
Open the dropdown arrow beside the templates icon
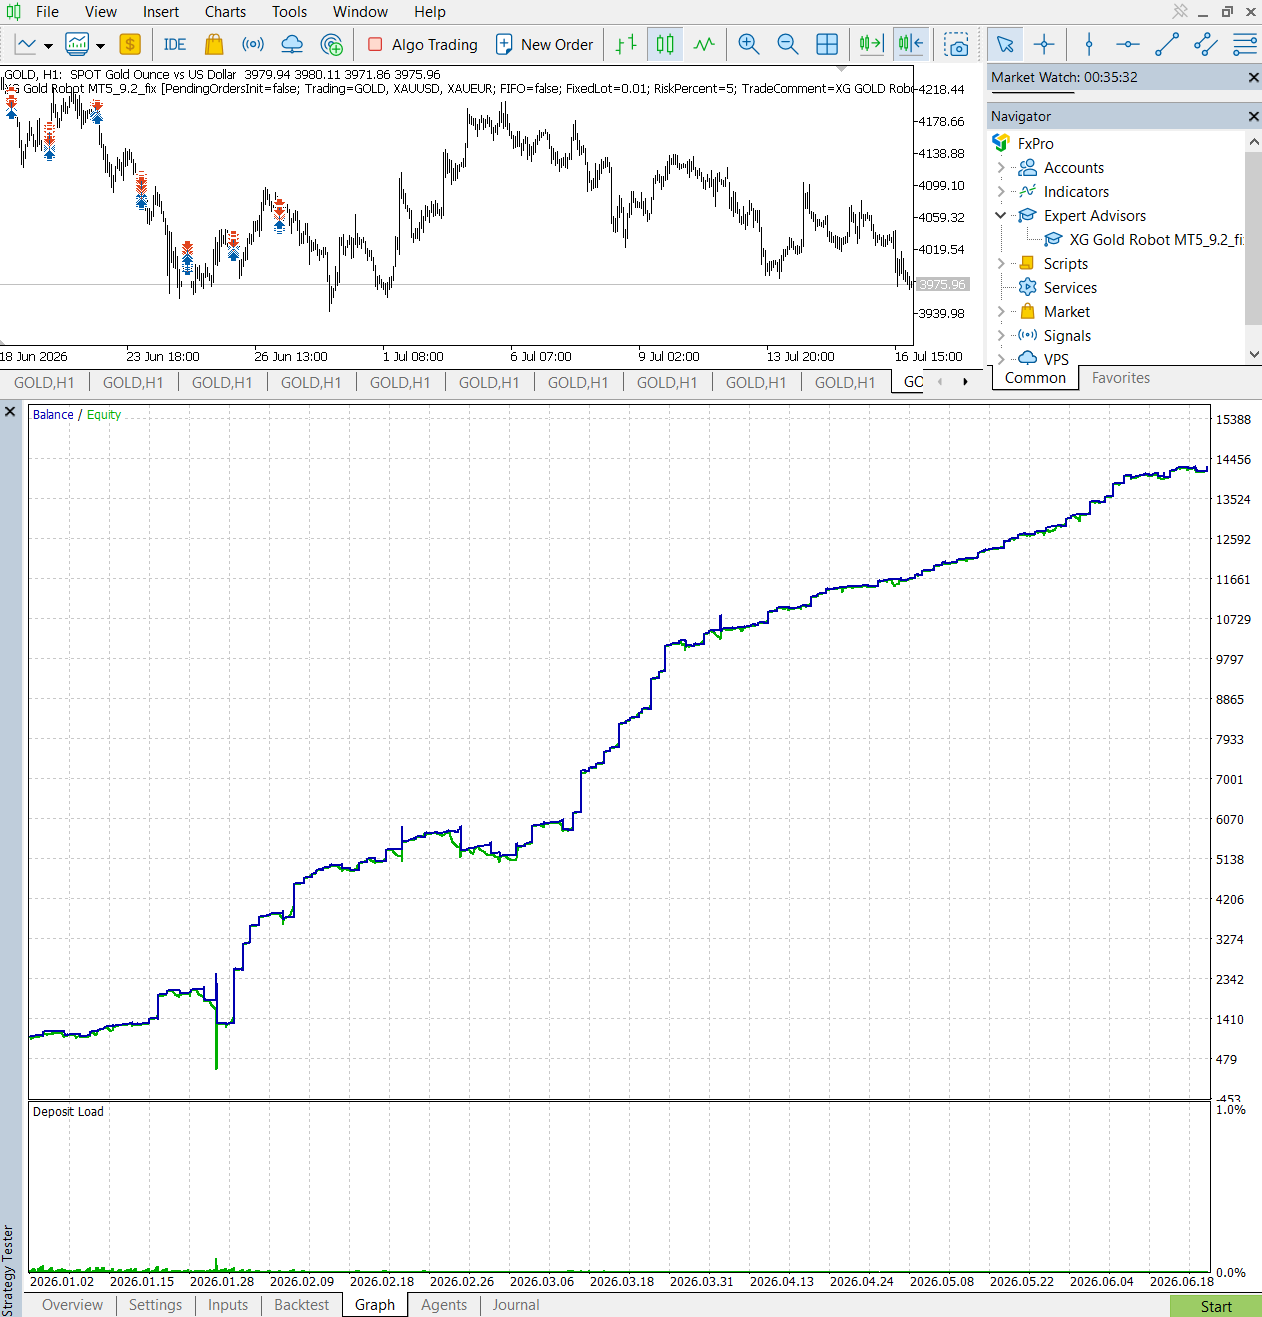point(100,45)
